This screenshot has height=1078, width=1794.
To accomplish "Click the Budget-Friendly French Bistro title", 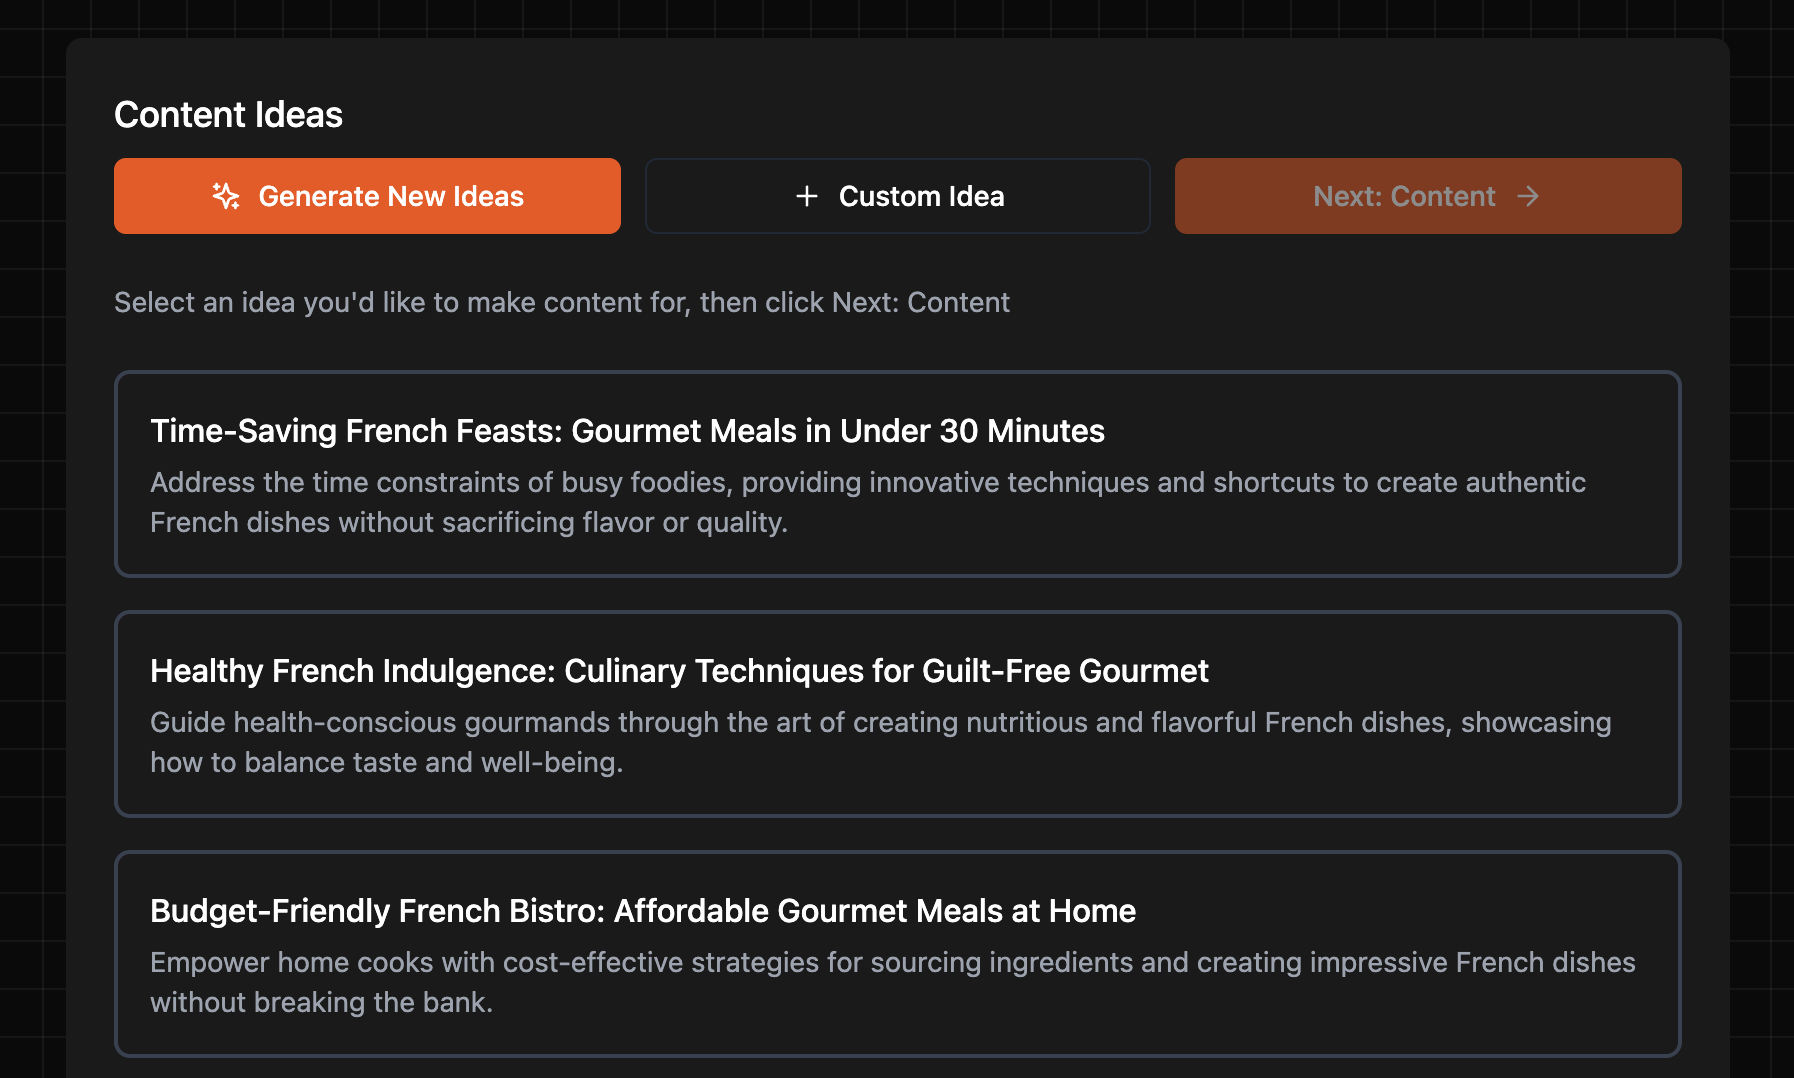I will (642, 911).
